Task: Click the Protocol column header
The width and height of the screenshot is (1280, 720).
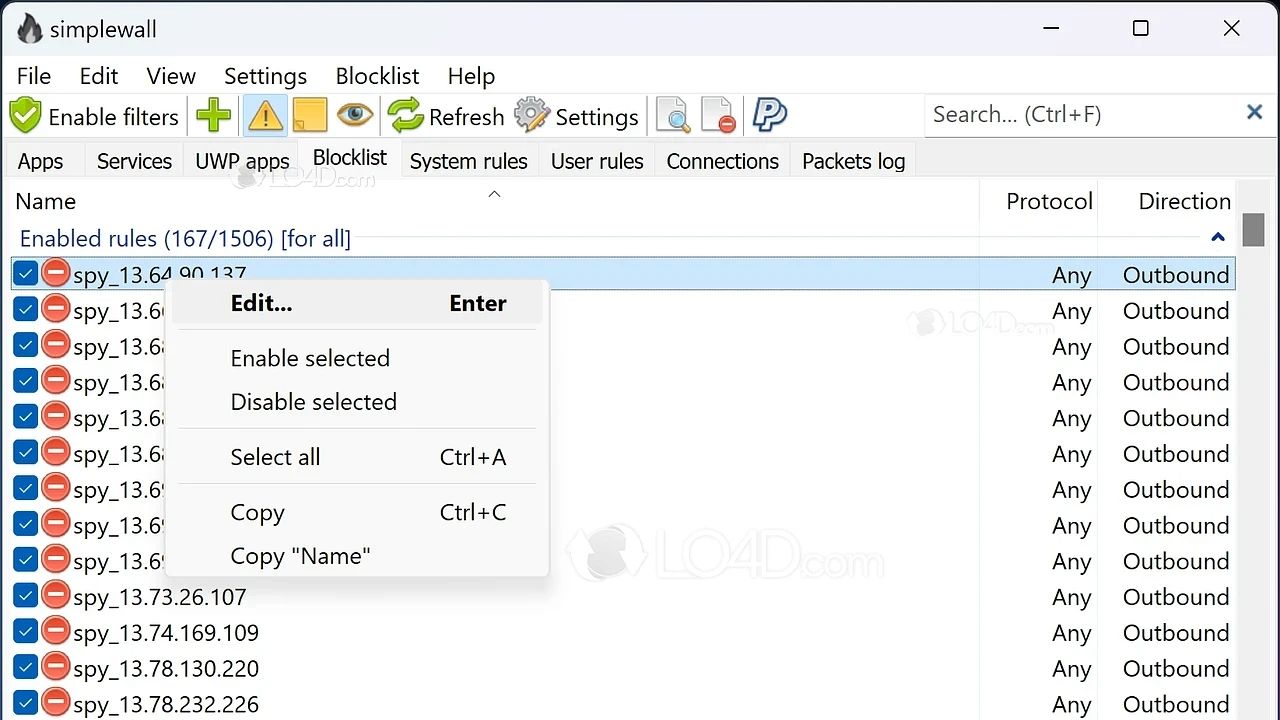Action: (1049, 201)
